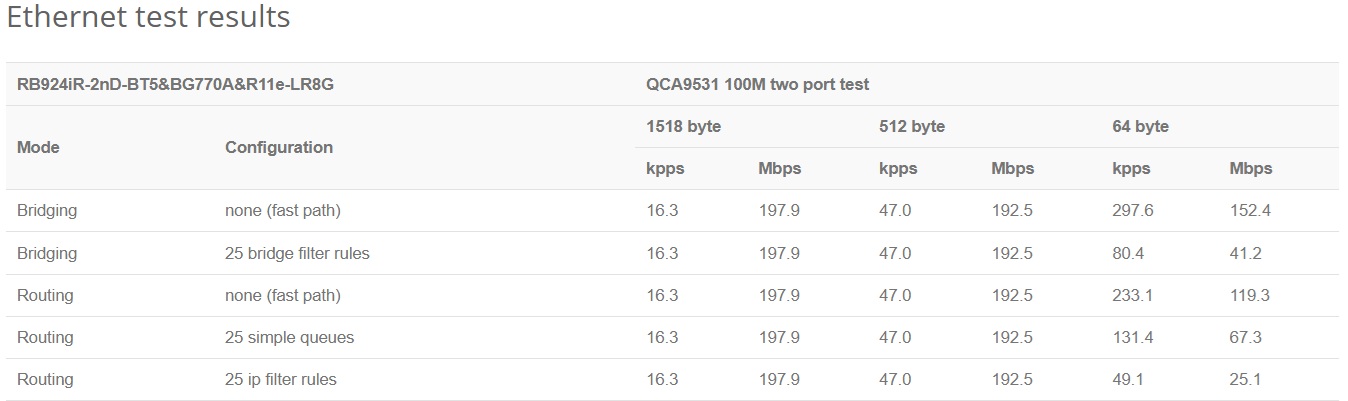Click the 80.4 kpps value
This screenshot has height=401, width=1348.
tap(1128, 254)
